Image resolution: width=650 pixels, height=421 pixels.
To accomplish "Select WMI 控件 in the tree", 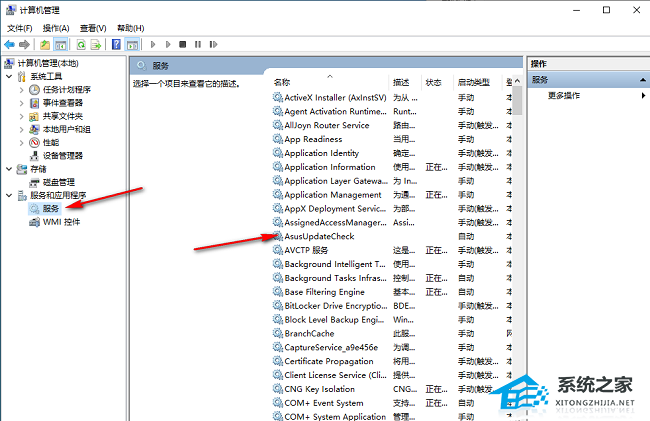I will point(61,222).
